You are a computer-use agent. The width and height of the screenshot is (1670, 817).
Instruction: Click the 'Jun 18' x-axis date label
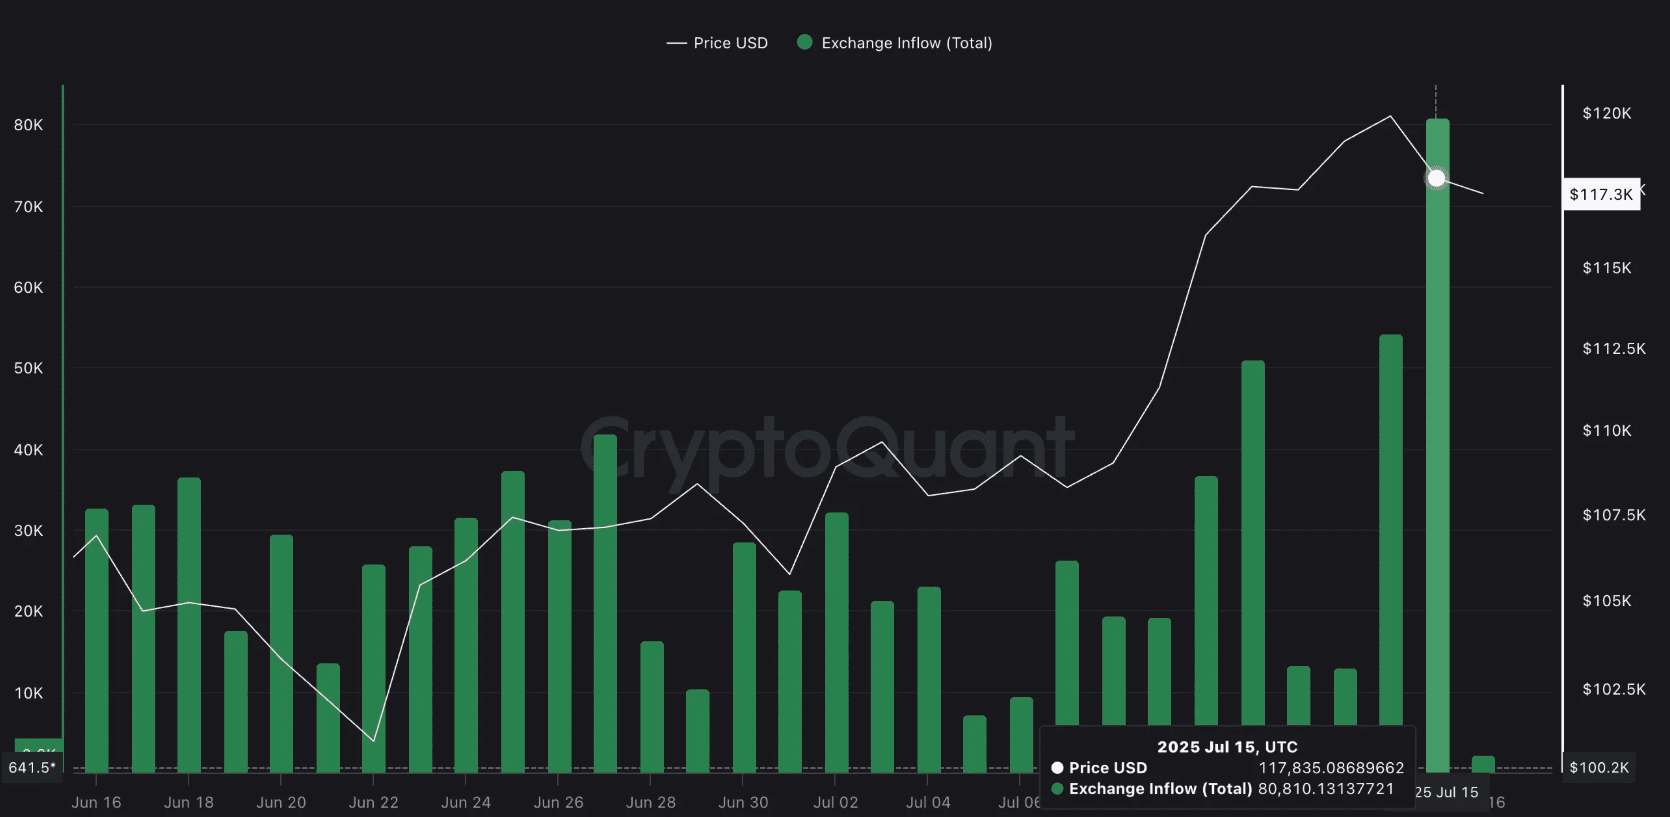pyautogui.click(x=189, y=802)
